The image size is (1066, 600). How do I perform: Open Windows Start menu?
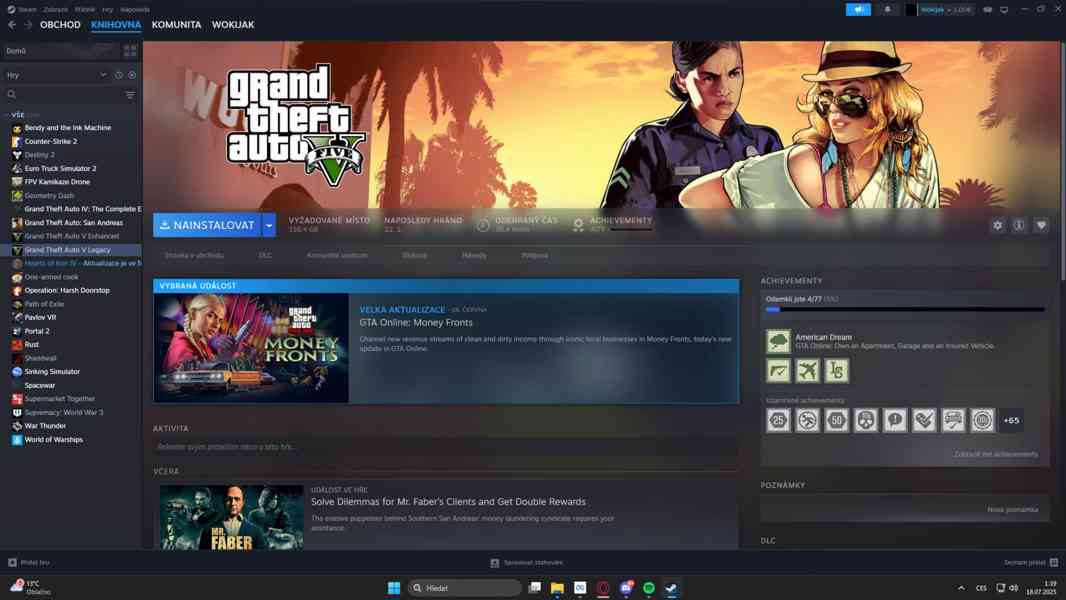[x=394, y=588]
